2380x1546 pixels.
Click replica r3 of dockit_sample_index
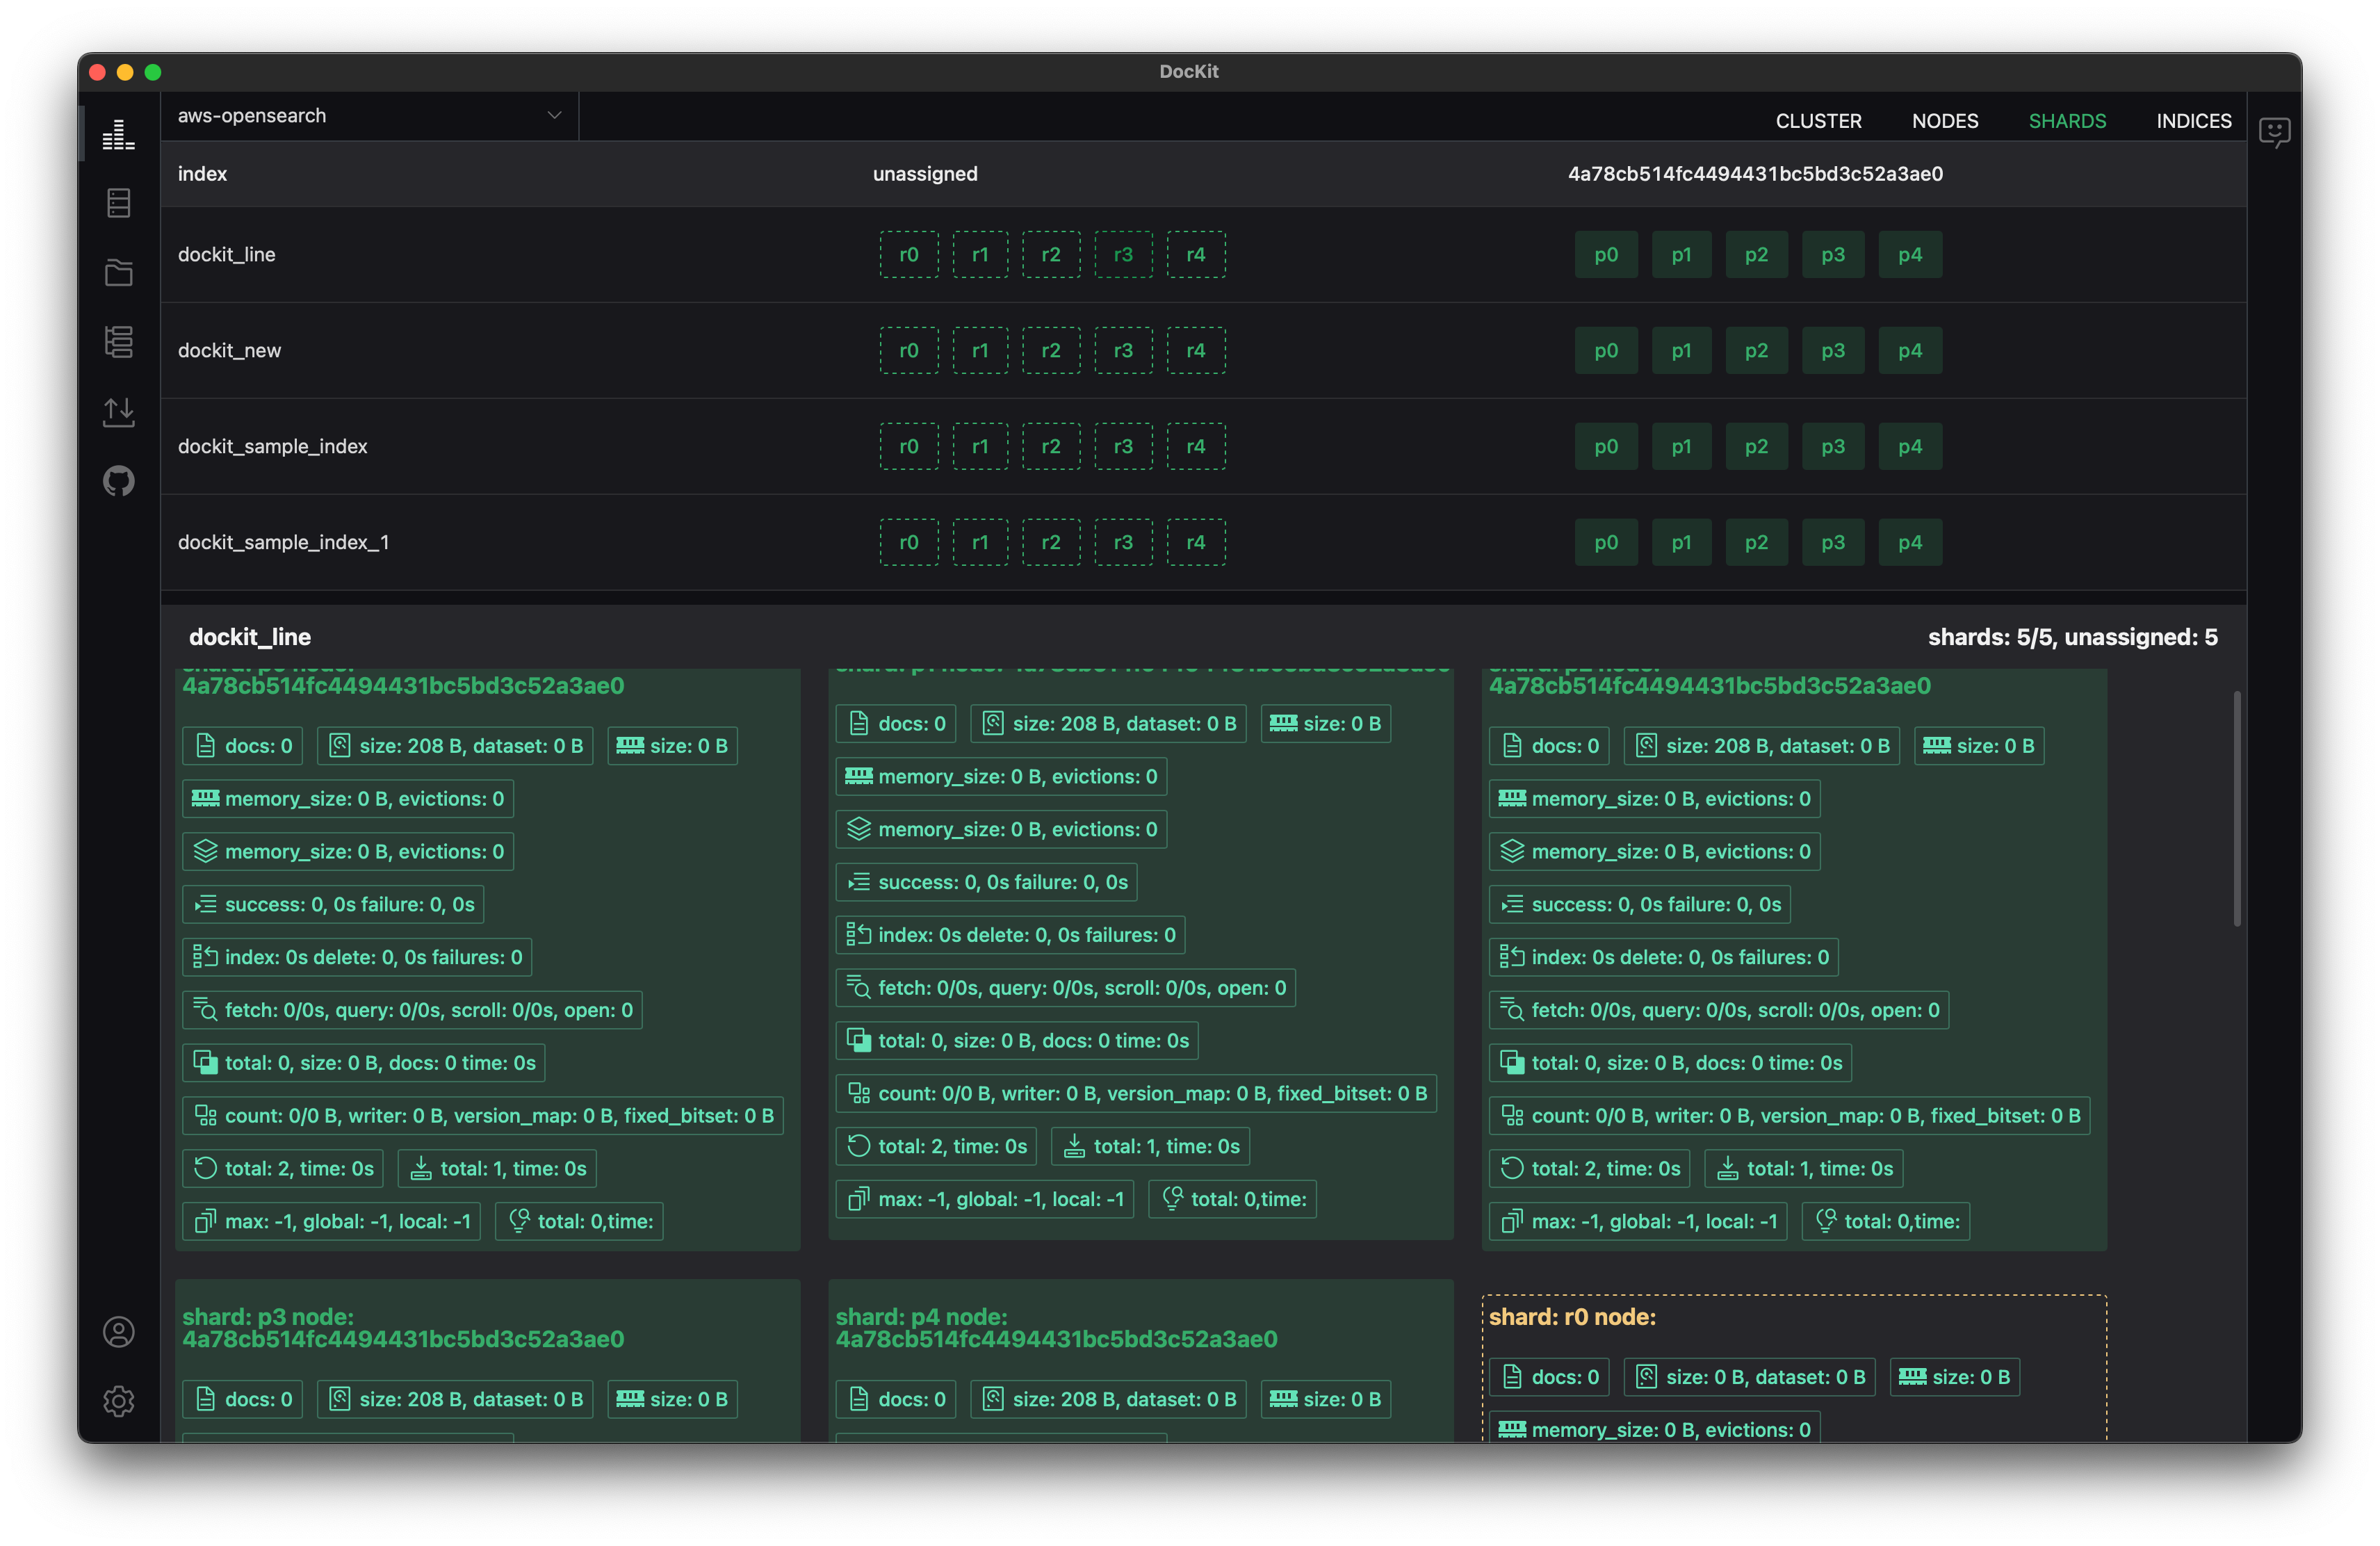[x=1123, y=447]
